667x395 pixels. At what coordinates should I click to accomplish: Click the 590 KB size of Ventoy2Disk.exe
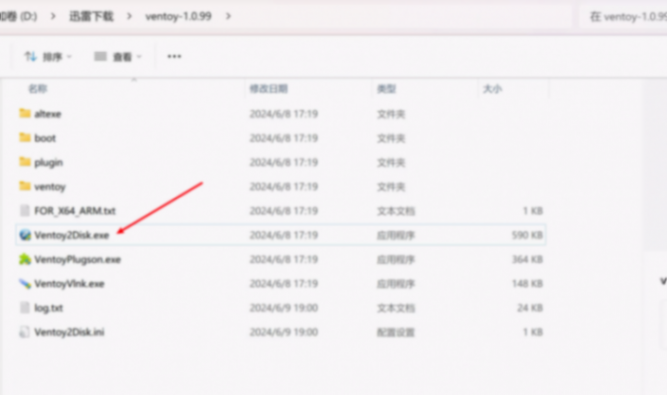click(527, 235)
